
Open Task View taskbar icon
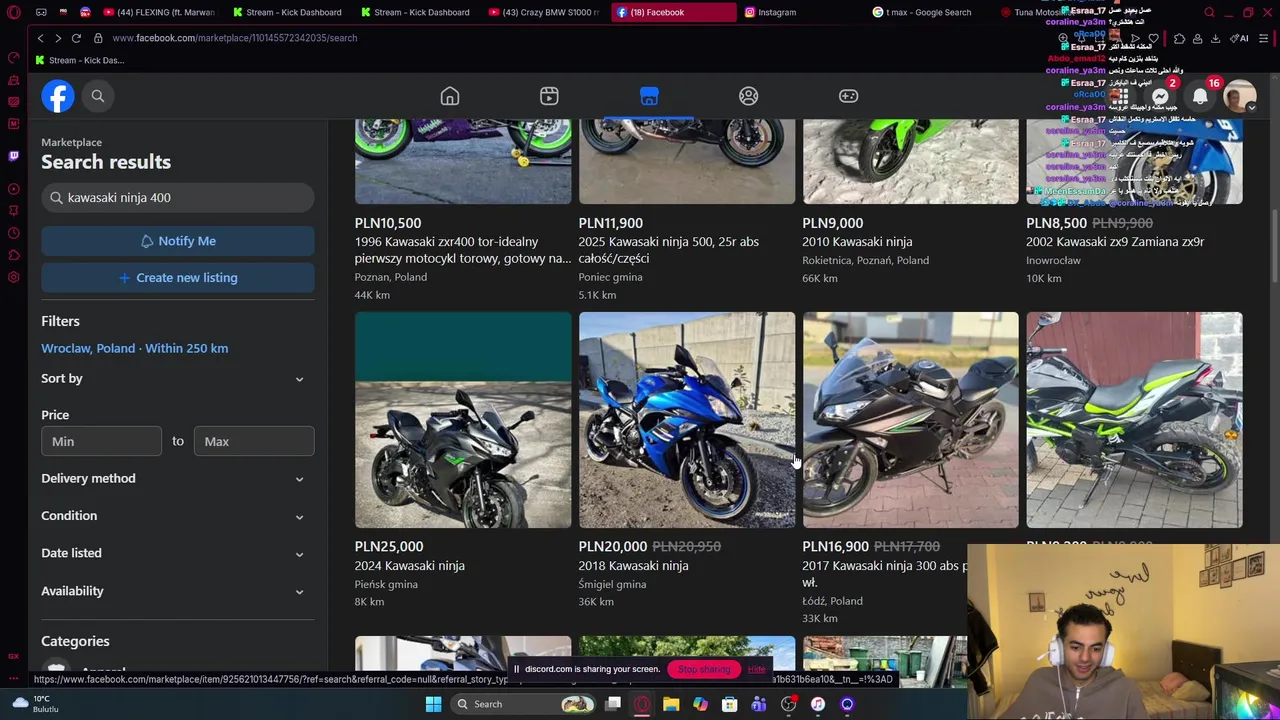pyautogui.click(x=613, y=704)
